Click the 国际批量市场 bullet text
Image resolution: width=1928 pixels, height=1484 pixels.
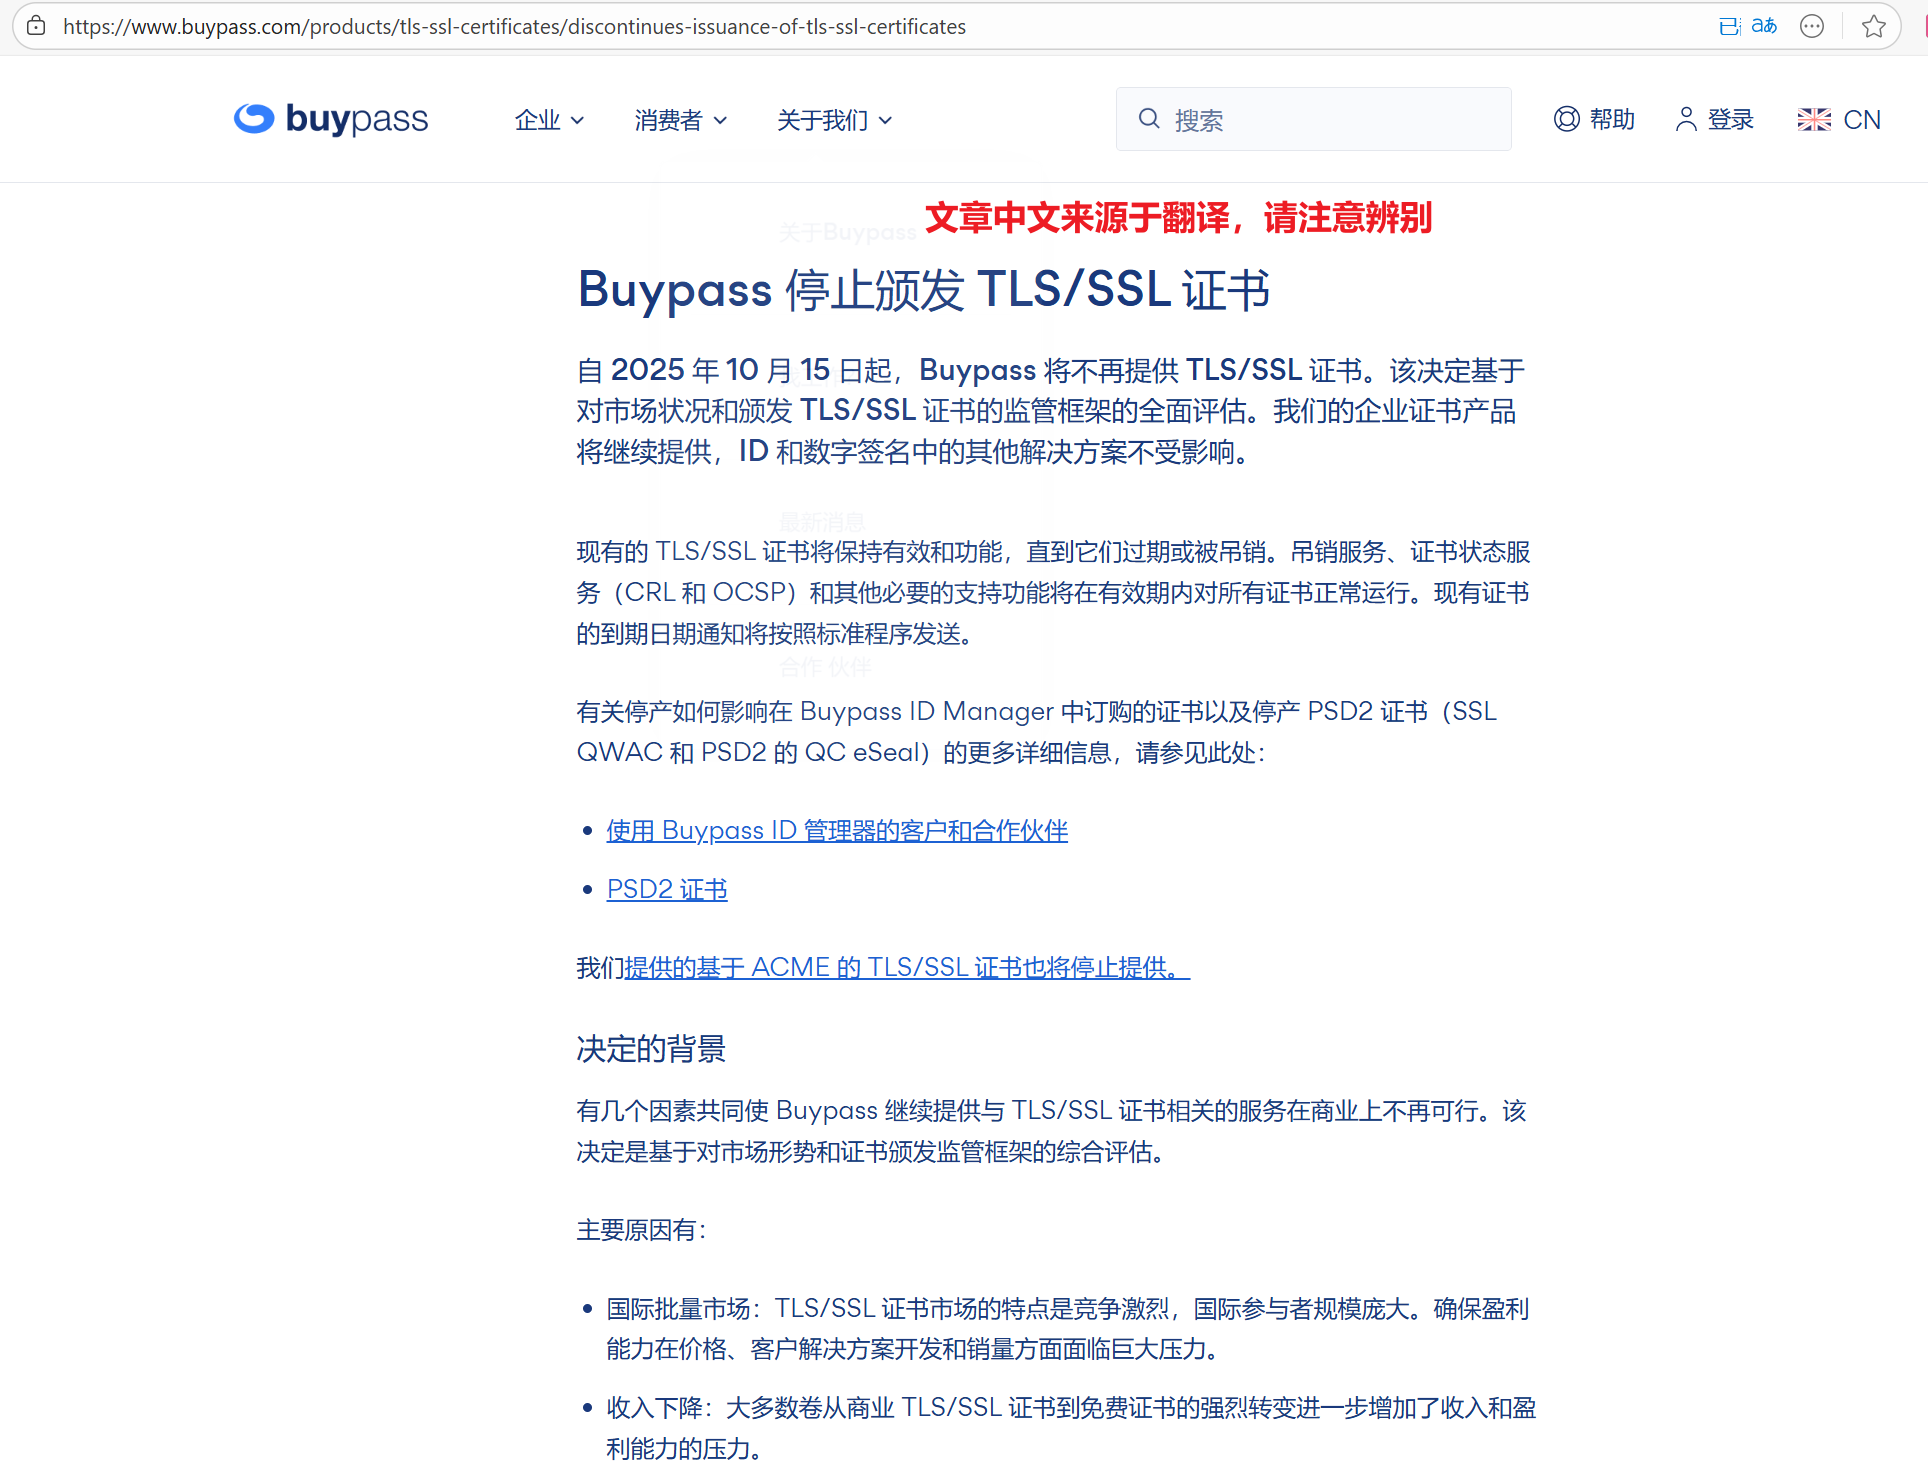coord(1067,1328)
